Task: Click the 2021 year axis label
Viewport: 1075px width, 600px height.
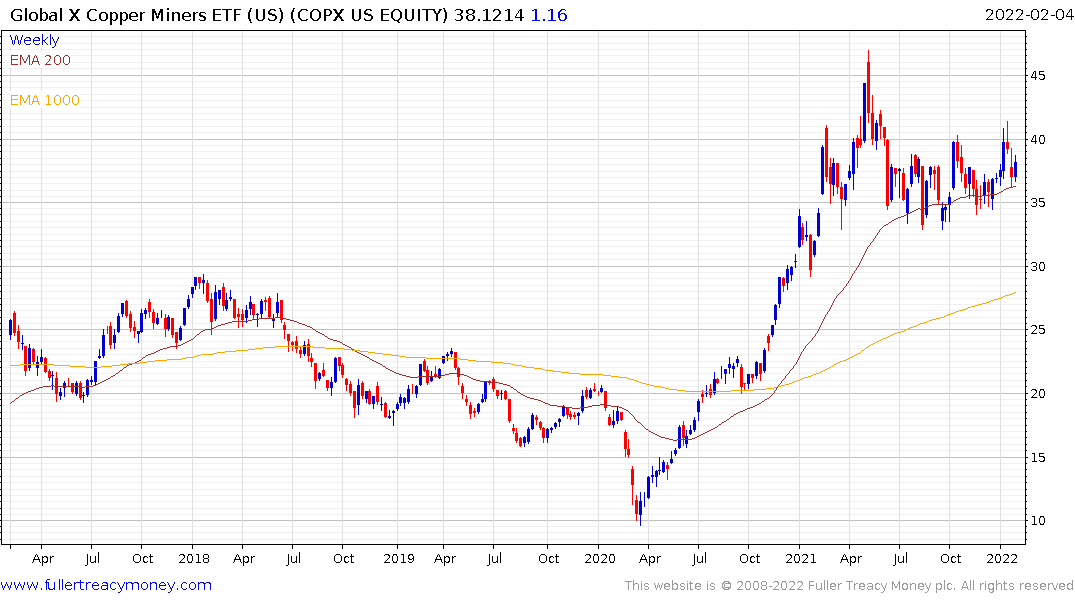Action: pyautogui.click(x=801, y=558)
